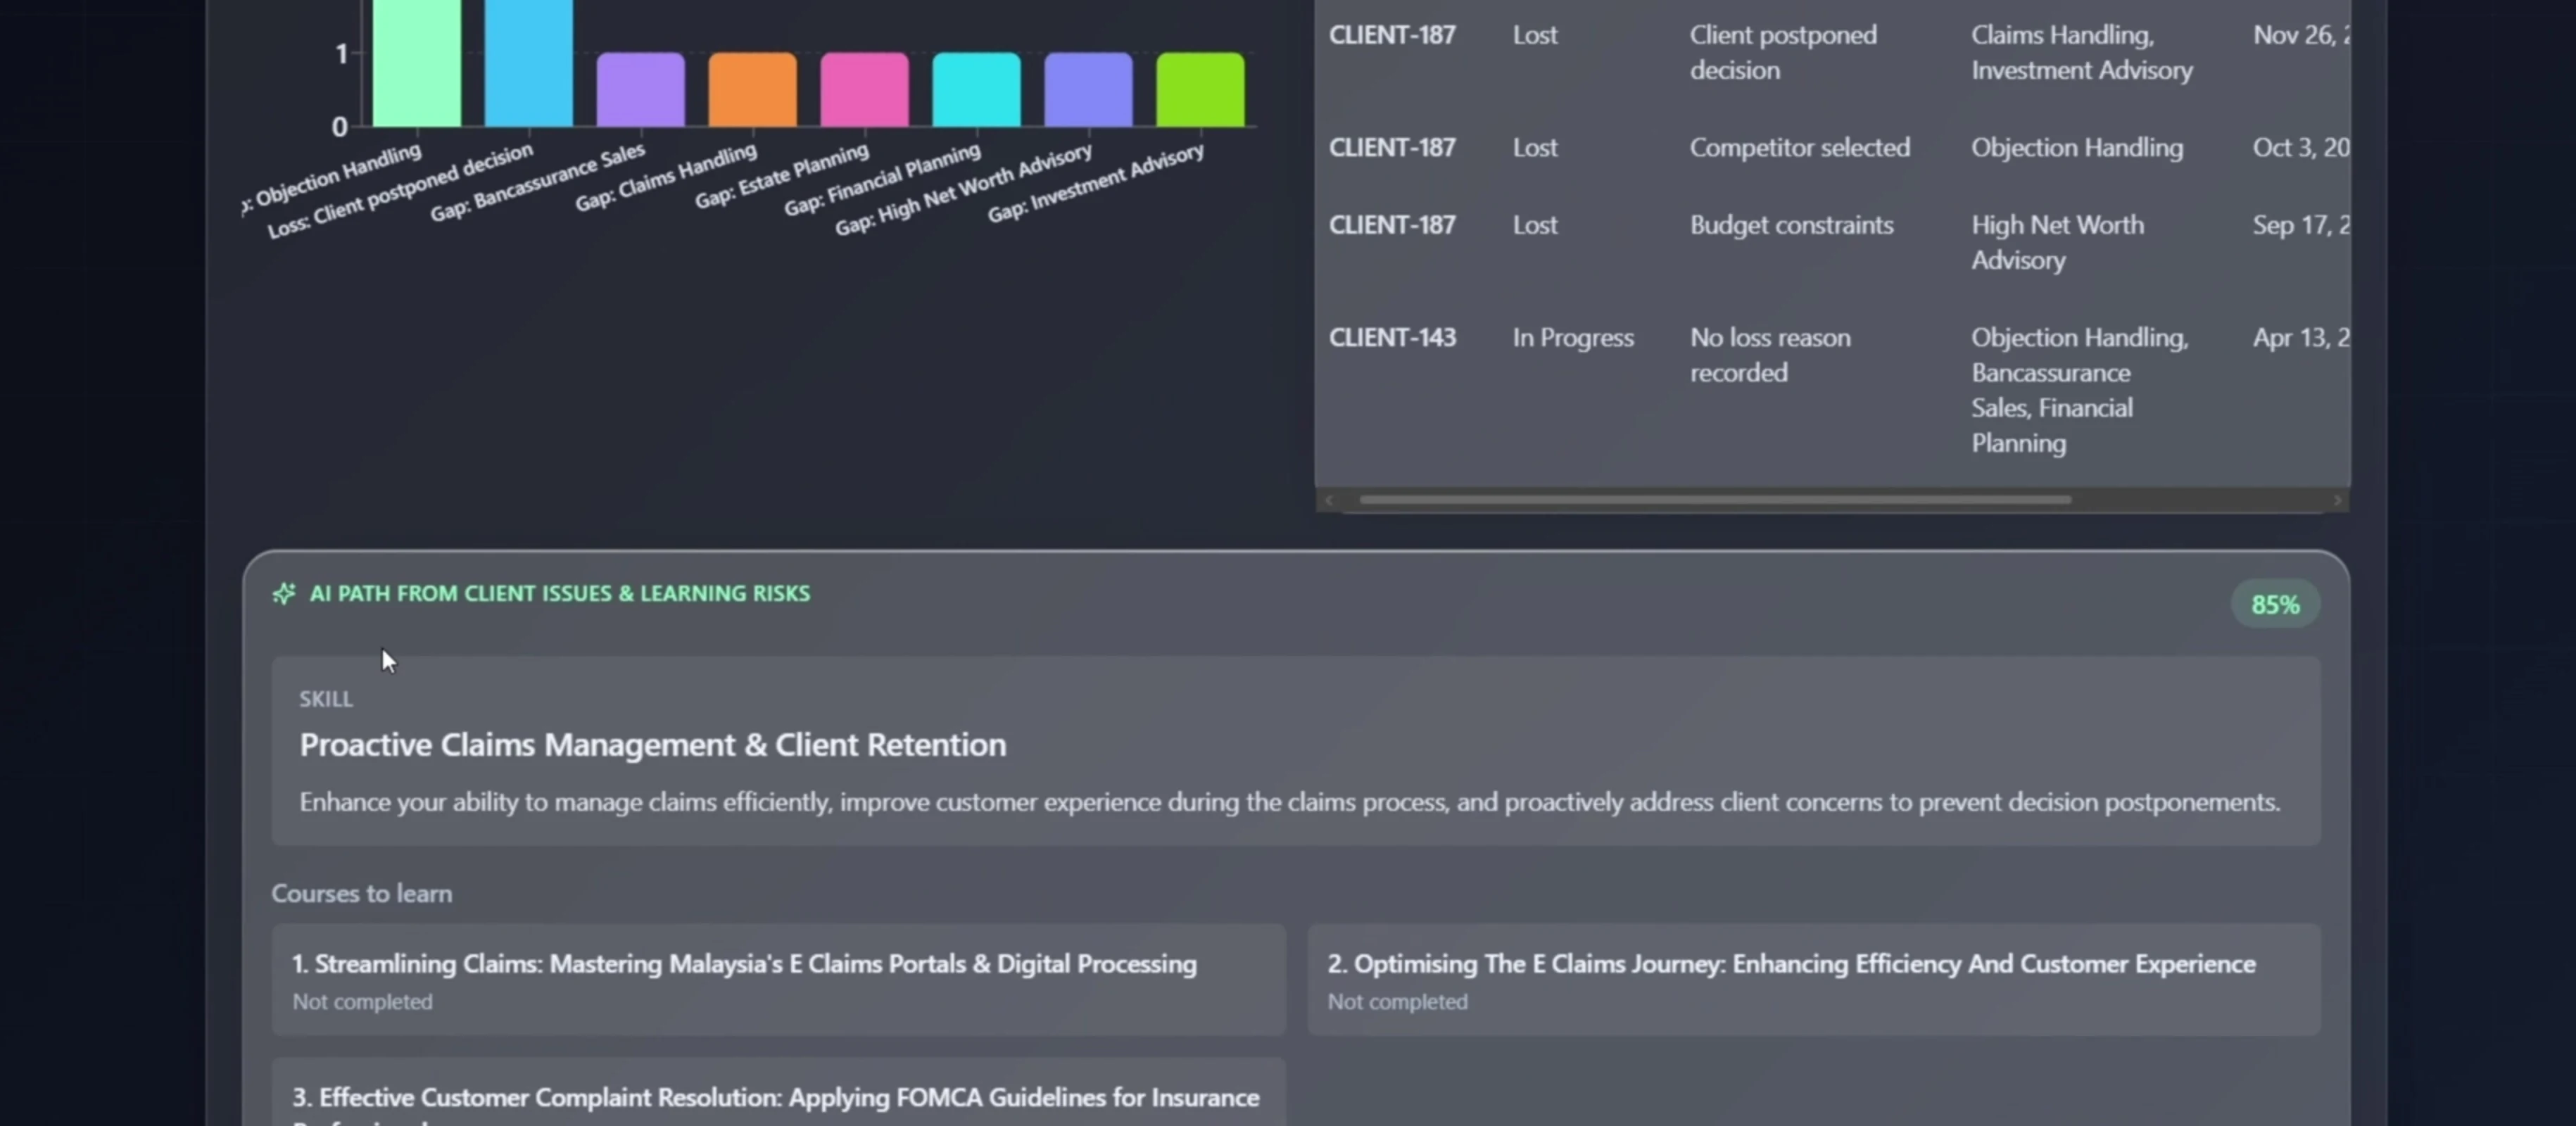The image size is (2576, 1126).
Task: Click the right arrow of the table scrollbar
Action: tap(2337, 500)
